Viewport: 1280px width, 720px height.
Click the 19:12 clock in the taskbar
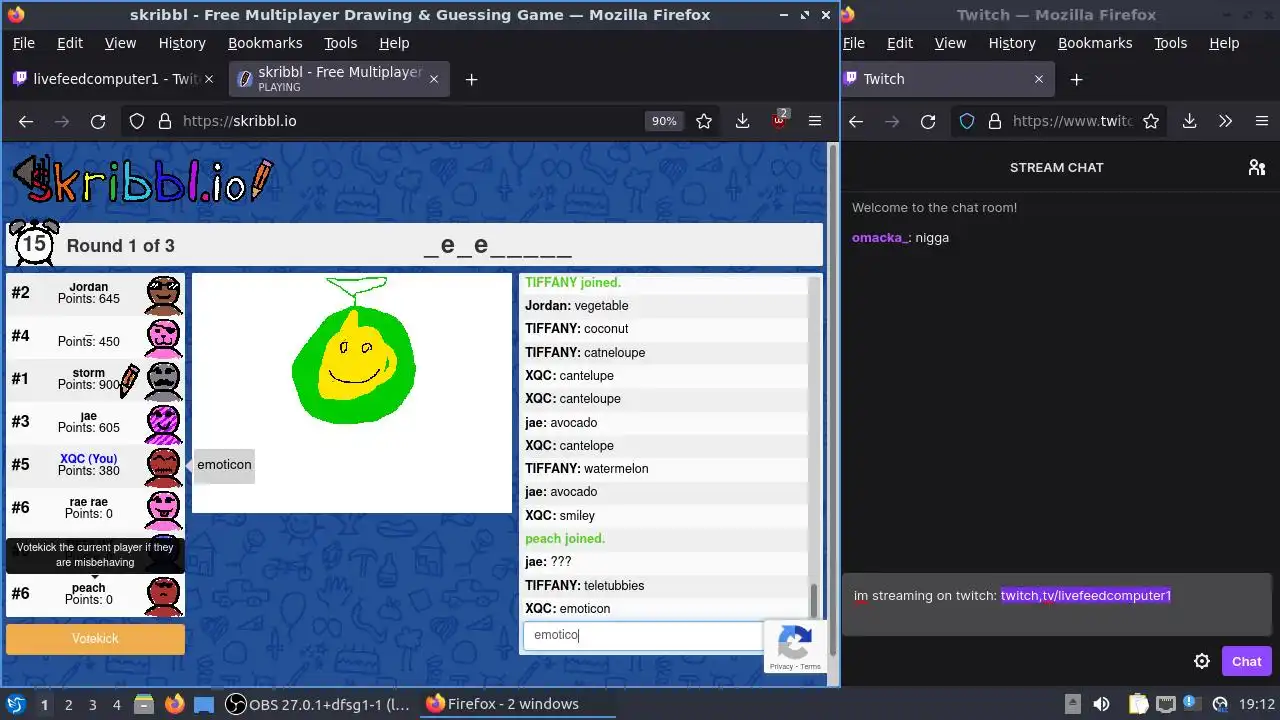click(x=1257, y=704)
